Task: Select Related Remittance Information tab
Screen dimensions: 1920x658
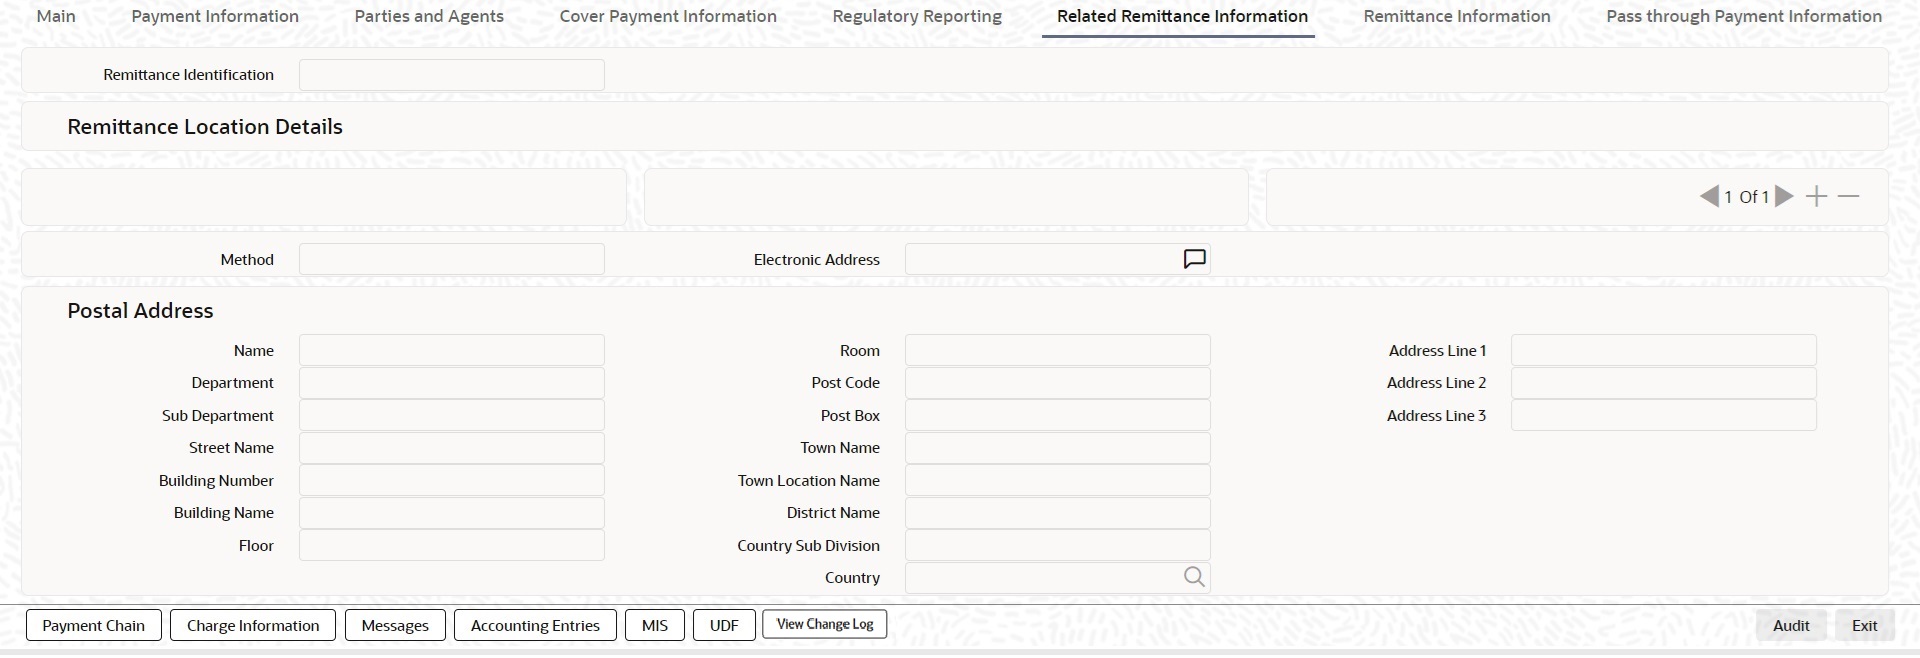Action: point(1182,16)
